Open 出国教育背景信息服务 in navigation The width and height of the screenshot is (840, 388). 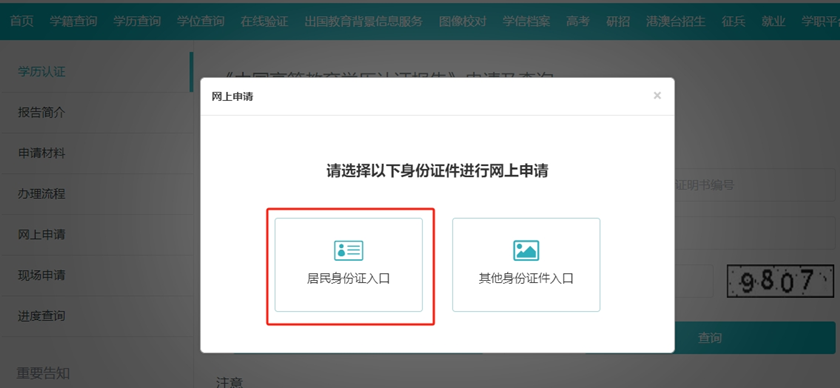coord(364,21)
